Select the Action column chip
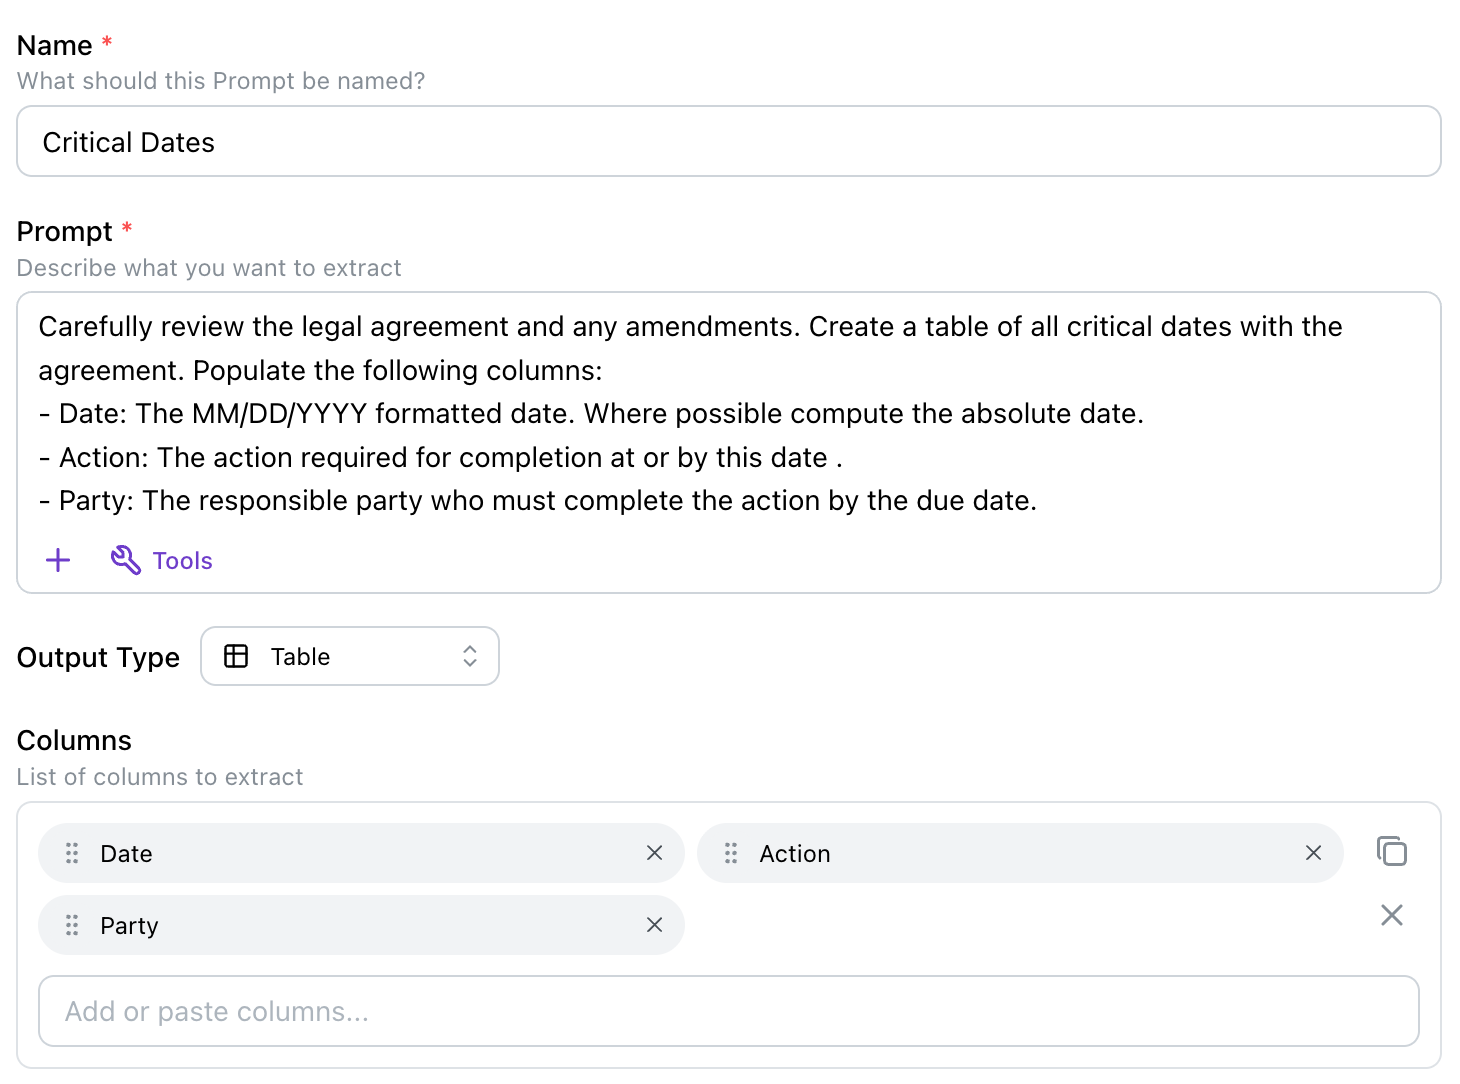 [1020, 853]
